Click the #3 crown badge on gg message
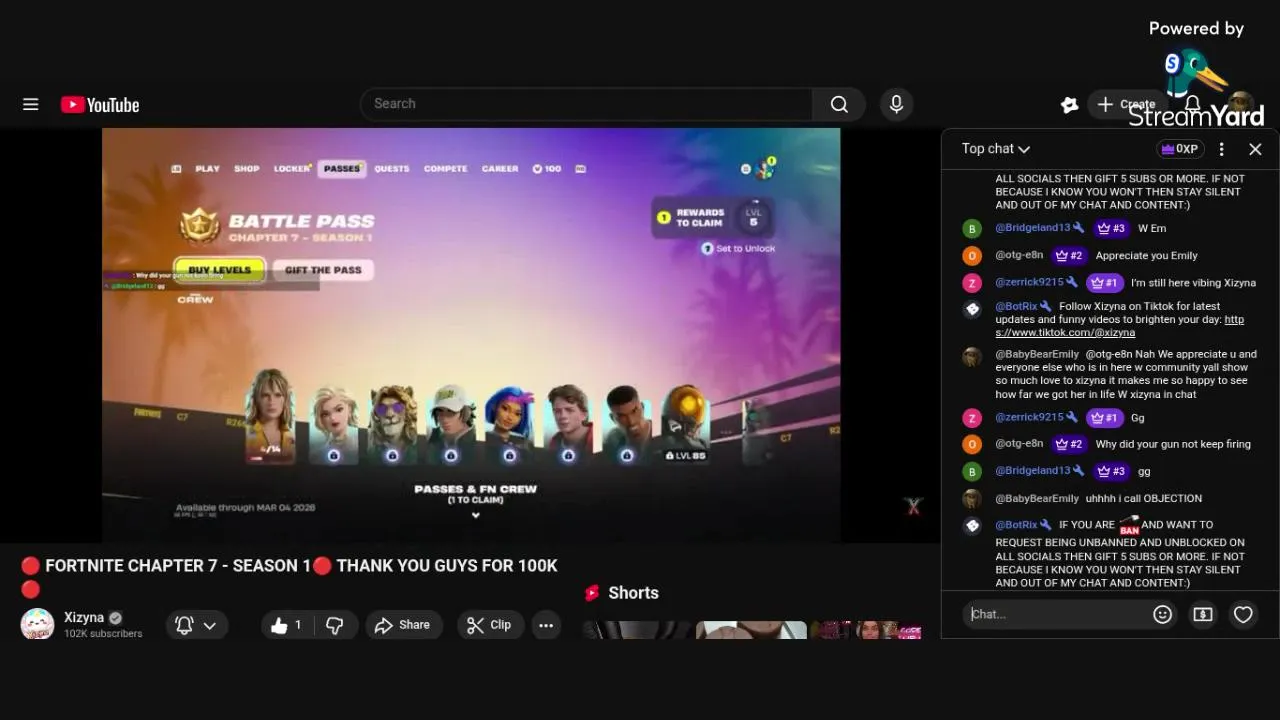This screenshot has width=1280, height=720. pos(1110,471)
